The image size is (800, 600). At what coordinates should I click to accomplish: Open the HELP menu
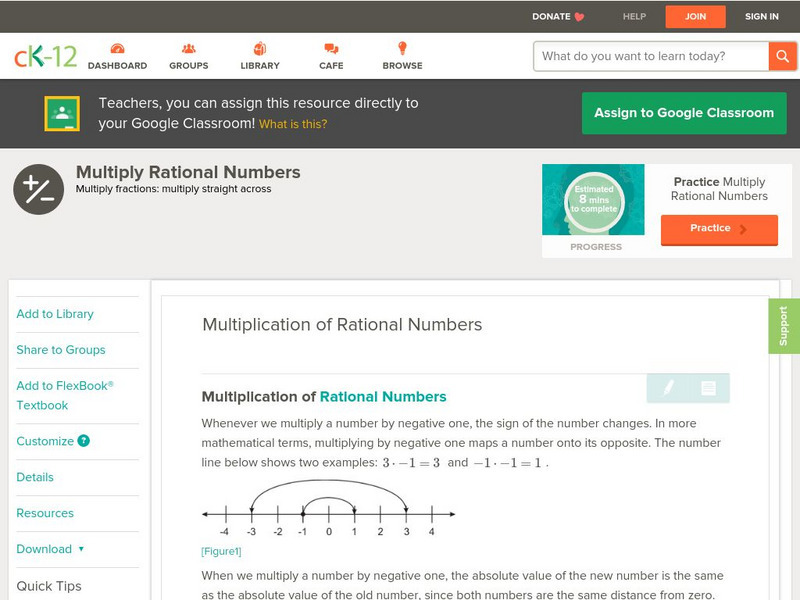tap(633, 16)
